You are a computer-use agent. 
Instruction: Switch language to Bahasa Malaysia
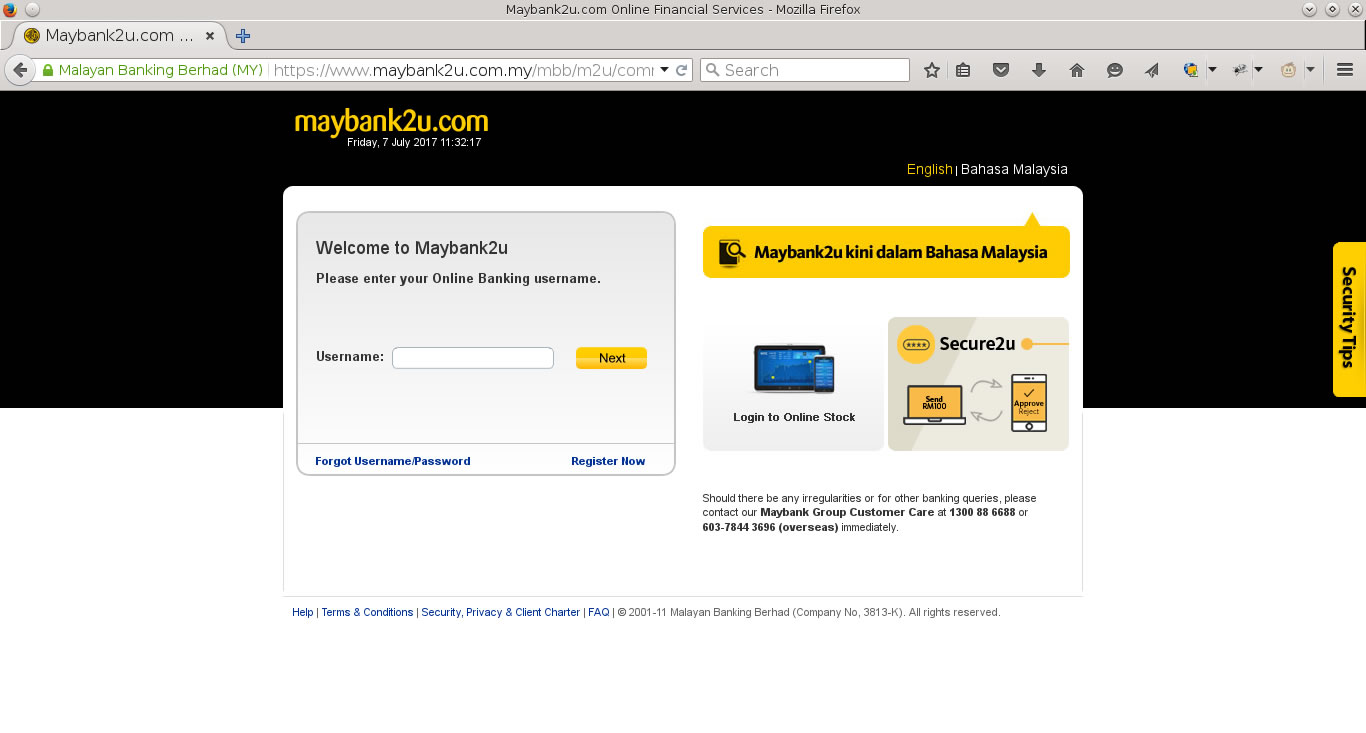tap(1014, 169)
